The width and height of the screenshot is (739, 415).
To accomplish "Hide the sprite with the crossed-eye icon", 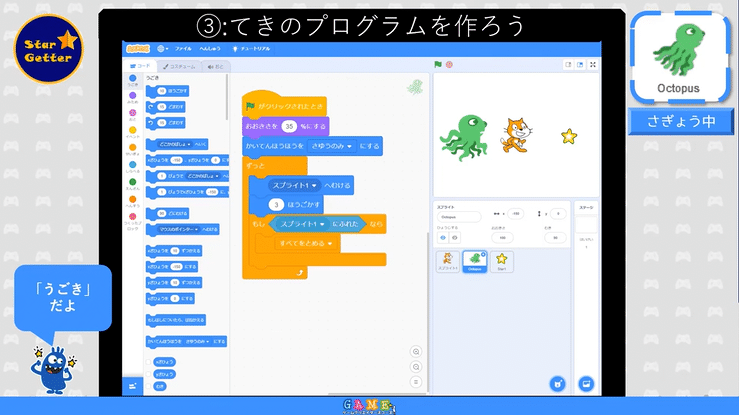I will click(454, 237).
